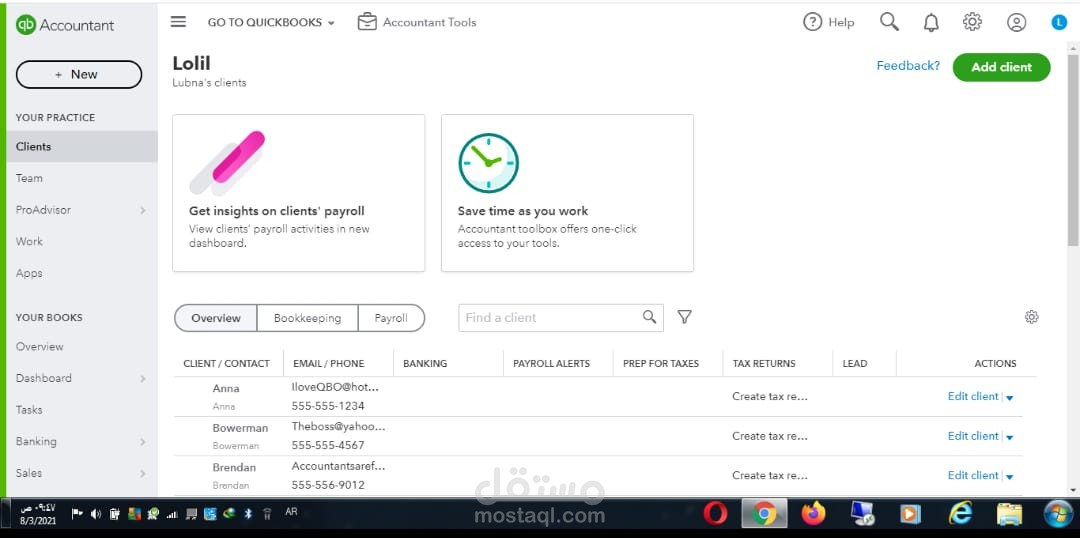Select the Overview client view tab
Viewport: 1080px width, 538px height.
tap(216, 318)
